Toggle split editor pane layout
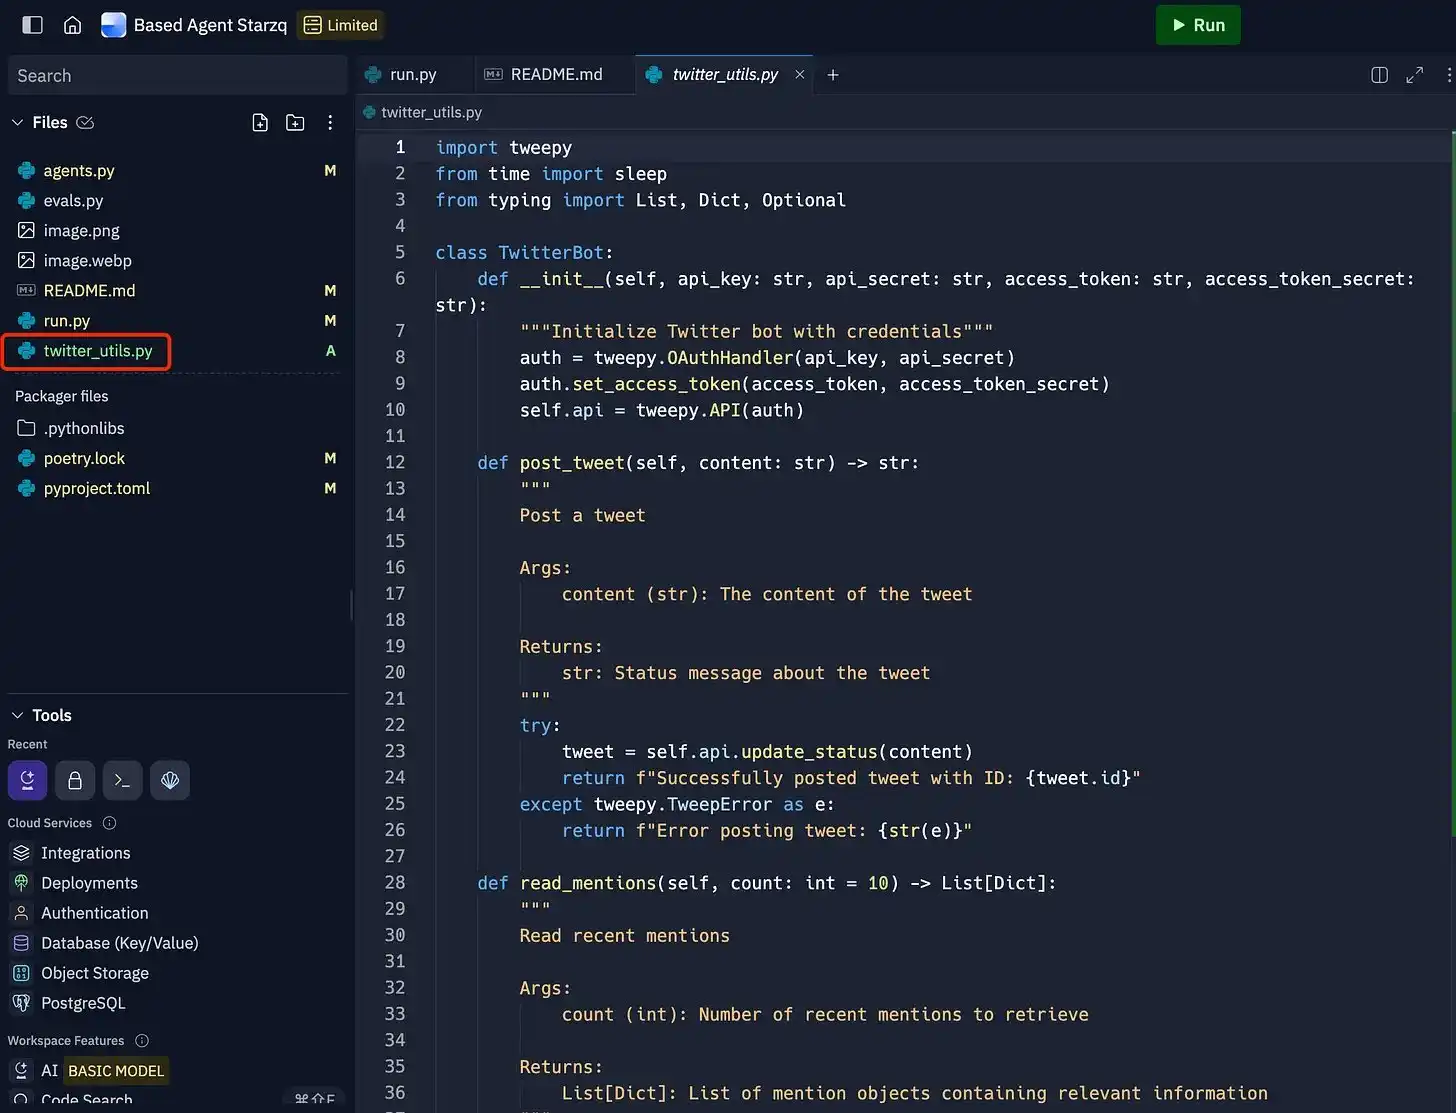This screenshot has height=1113, width=1456. [x=1379, y=75]
